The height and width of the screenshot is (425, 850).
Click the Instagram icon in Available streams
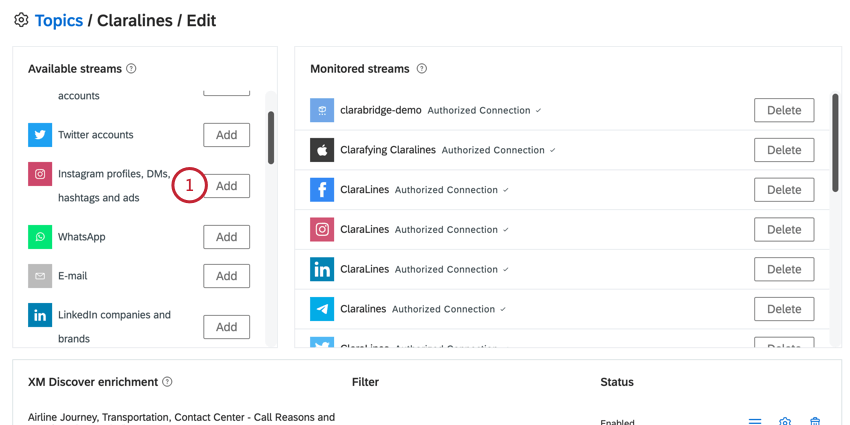(40, 174)
